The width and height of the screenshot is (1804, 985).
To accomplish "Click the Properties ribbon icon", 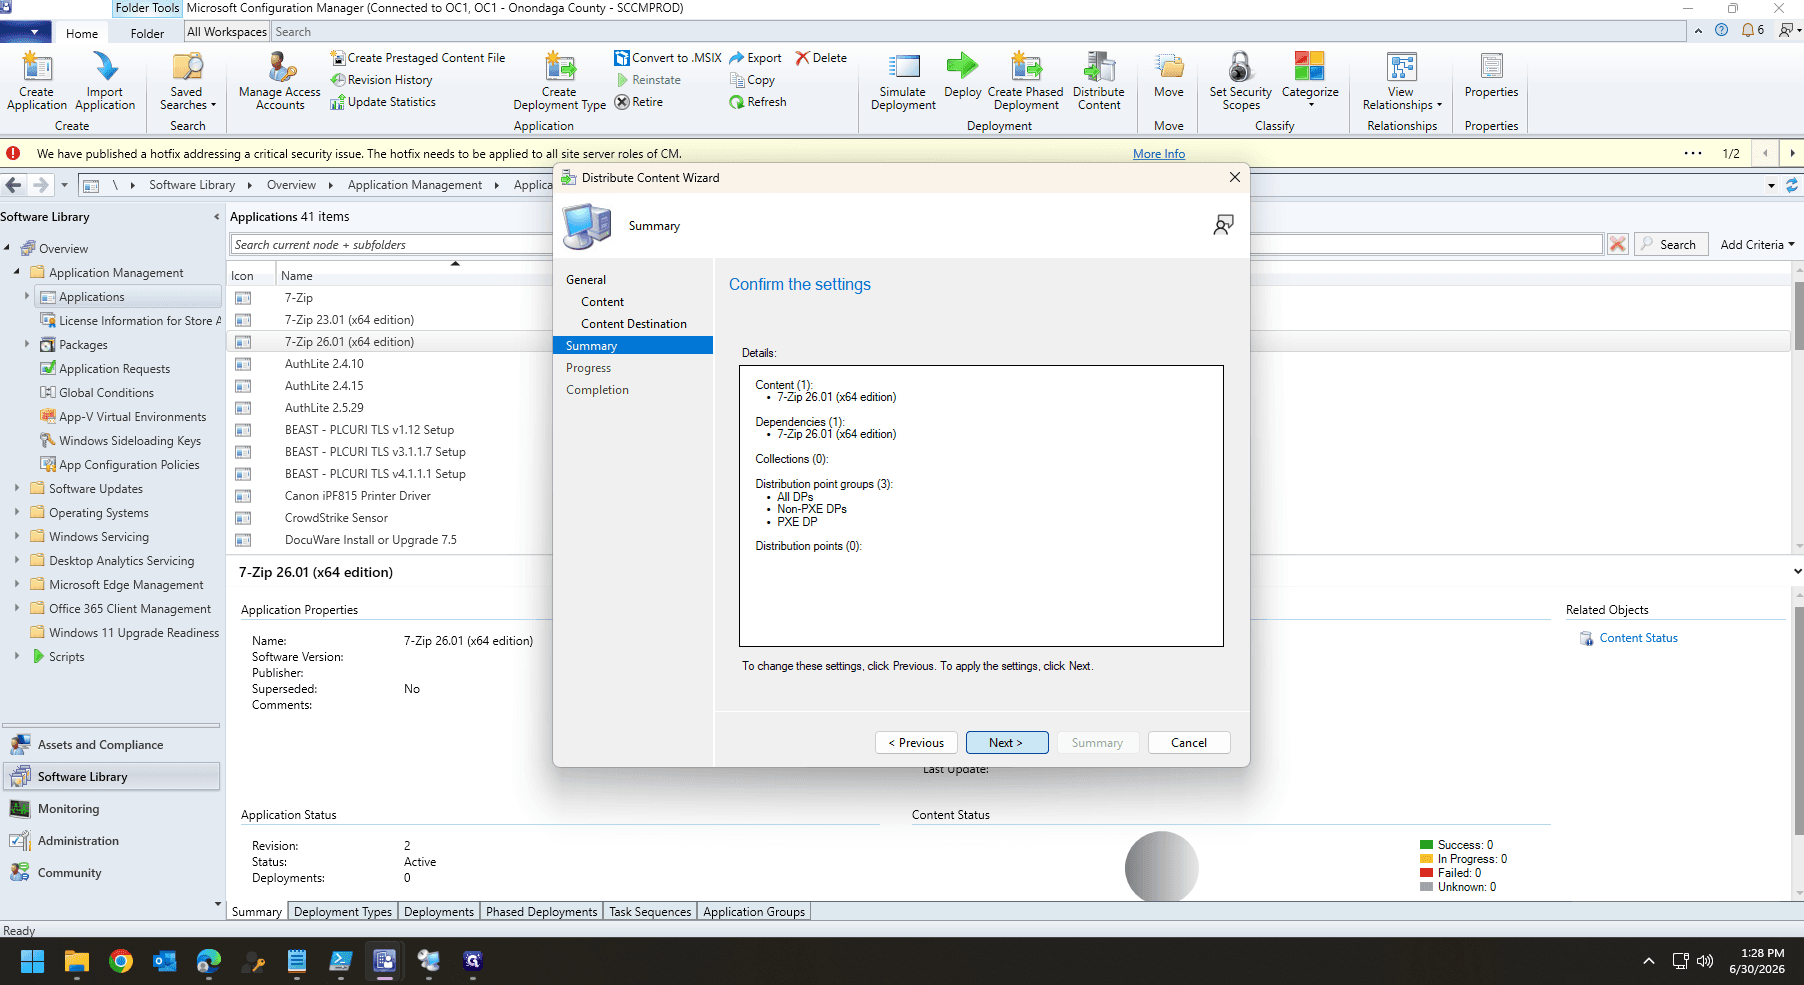I will (x=1491, y=75).
